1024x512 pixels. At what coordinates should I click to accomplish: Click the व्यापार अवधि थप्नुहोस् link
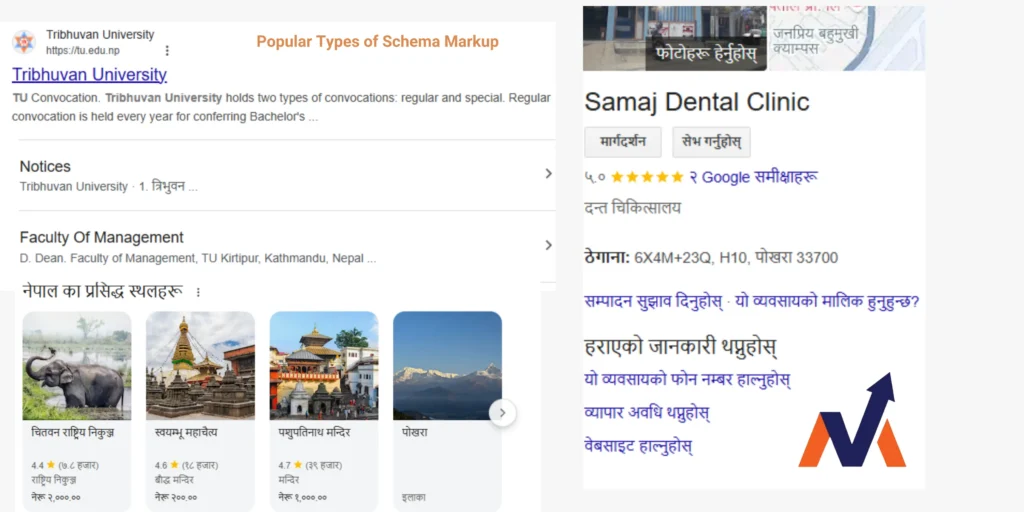tap(647, 413)
